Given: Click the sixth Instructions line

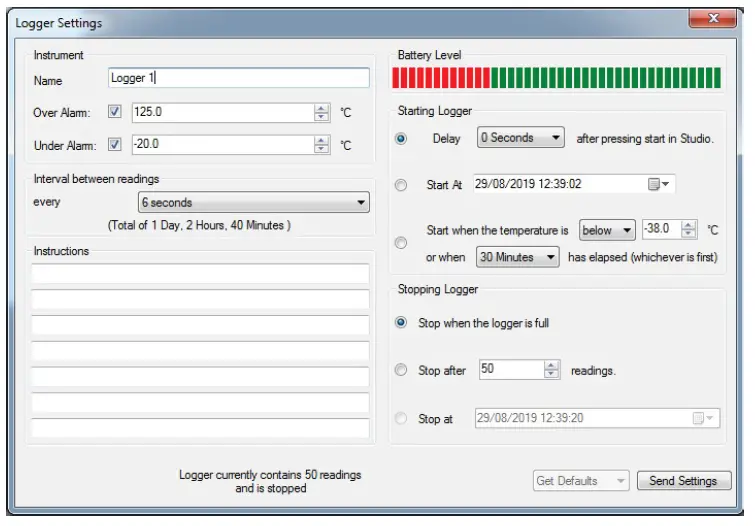Looking at the screenshot, I should [200, 403].
